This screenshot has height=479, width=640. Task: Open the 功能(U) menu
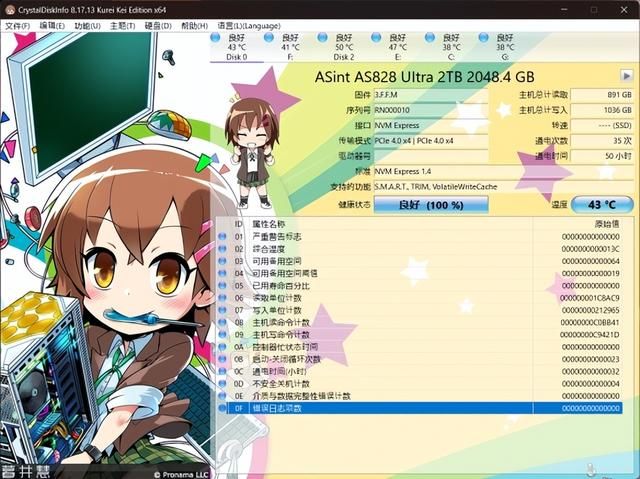87,26
